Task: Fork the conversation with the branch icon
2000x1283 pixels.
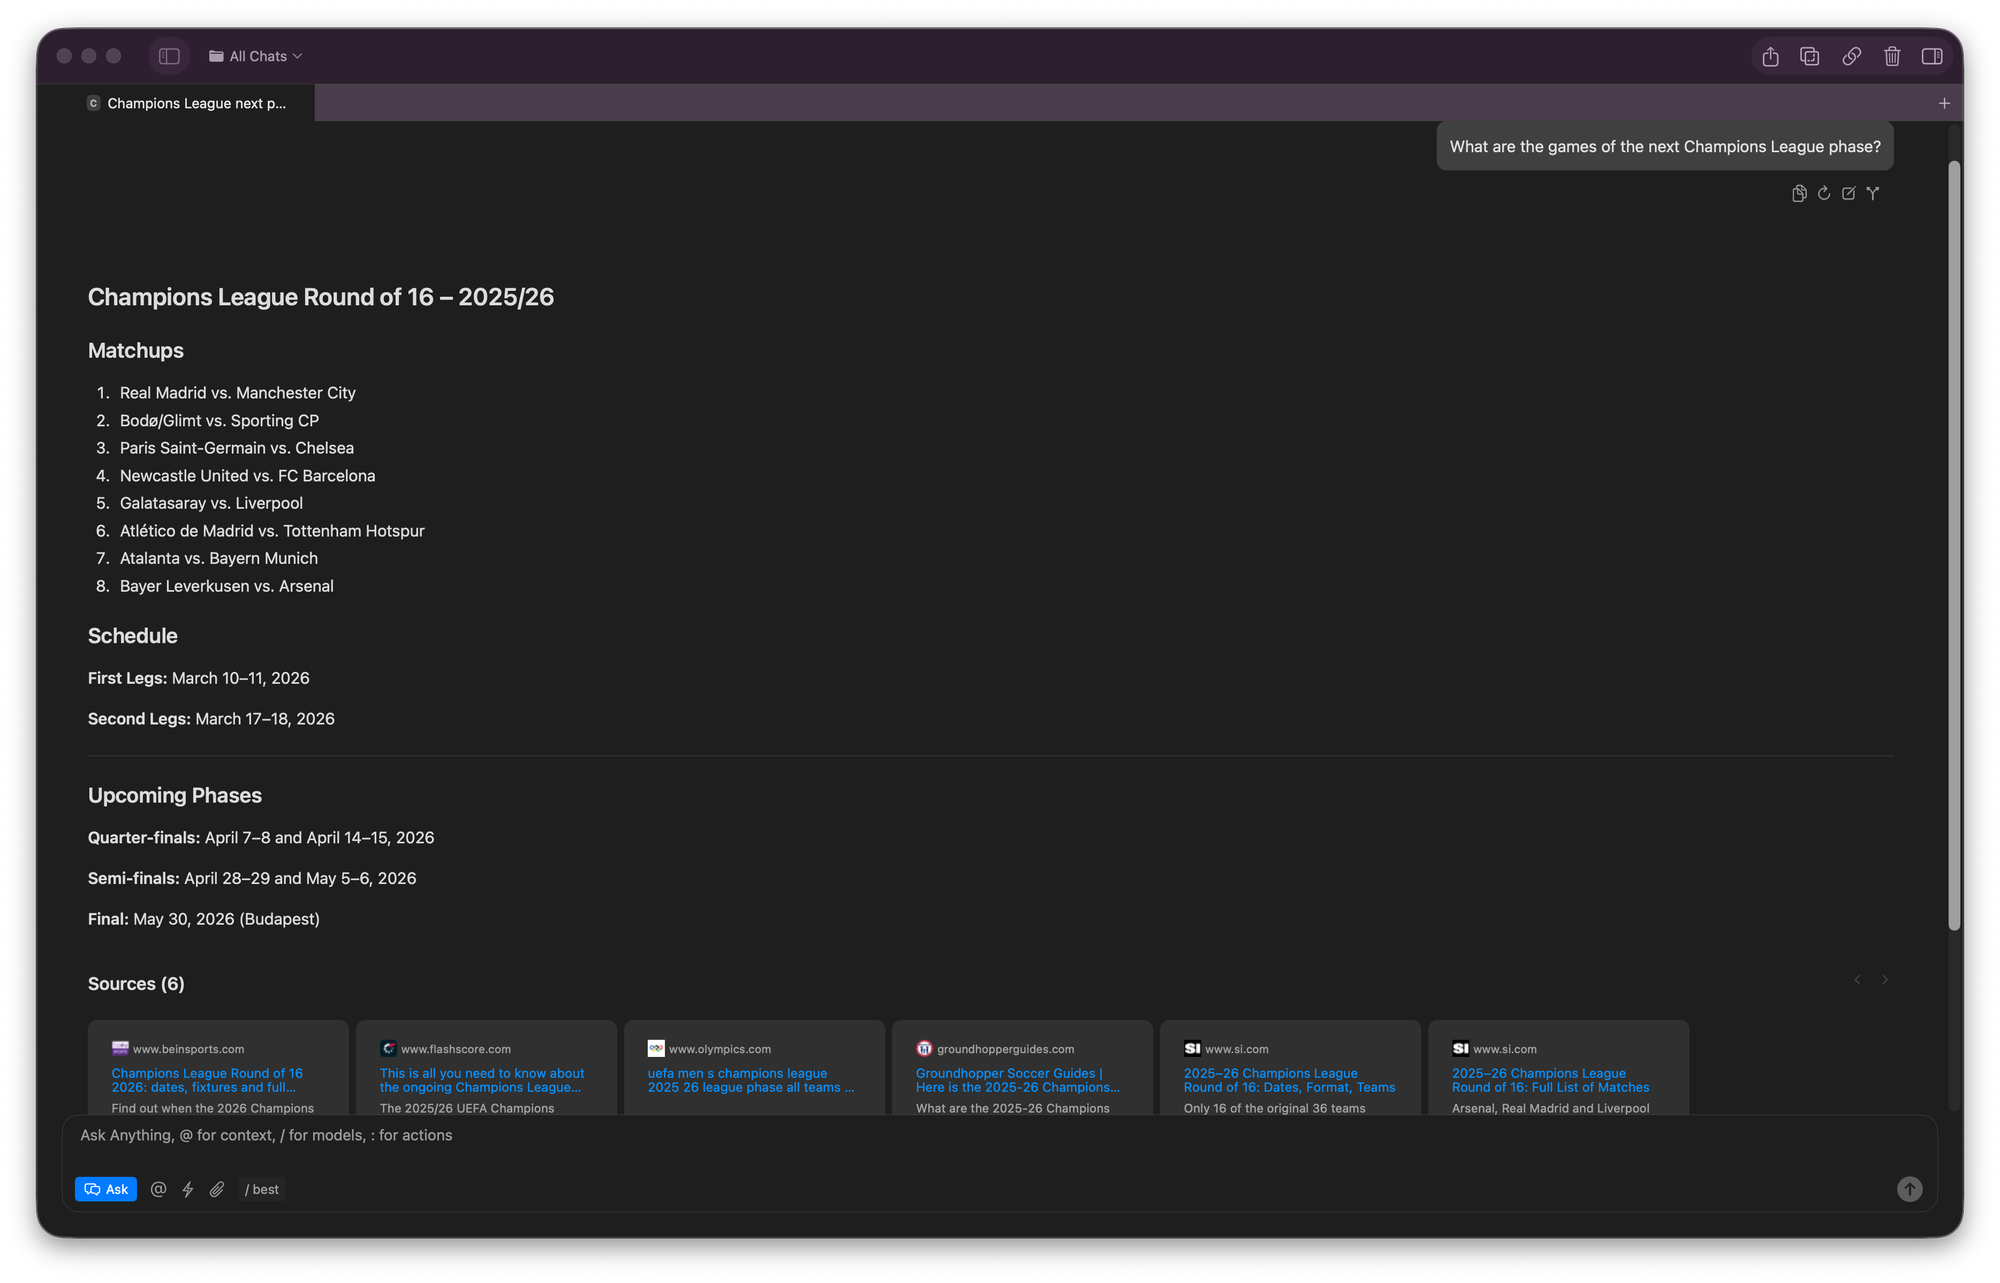Action: [1873, 193]
